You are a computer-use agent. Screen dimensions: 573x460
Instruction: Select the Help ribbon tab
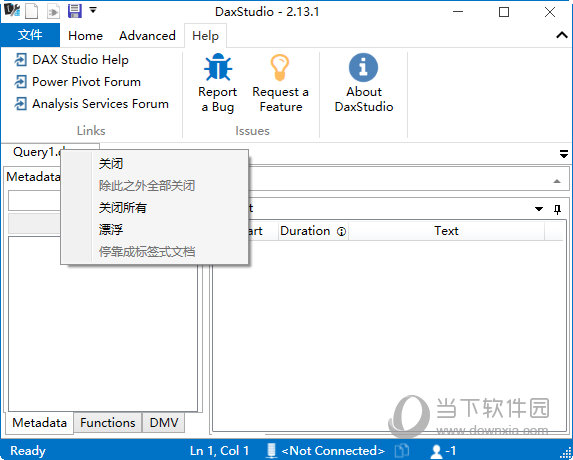[x=205, y=35]
